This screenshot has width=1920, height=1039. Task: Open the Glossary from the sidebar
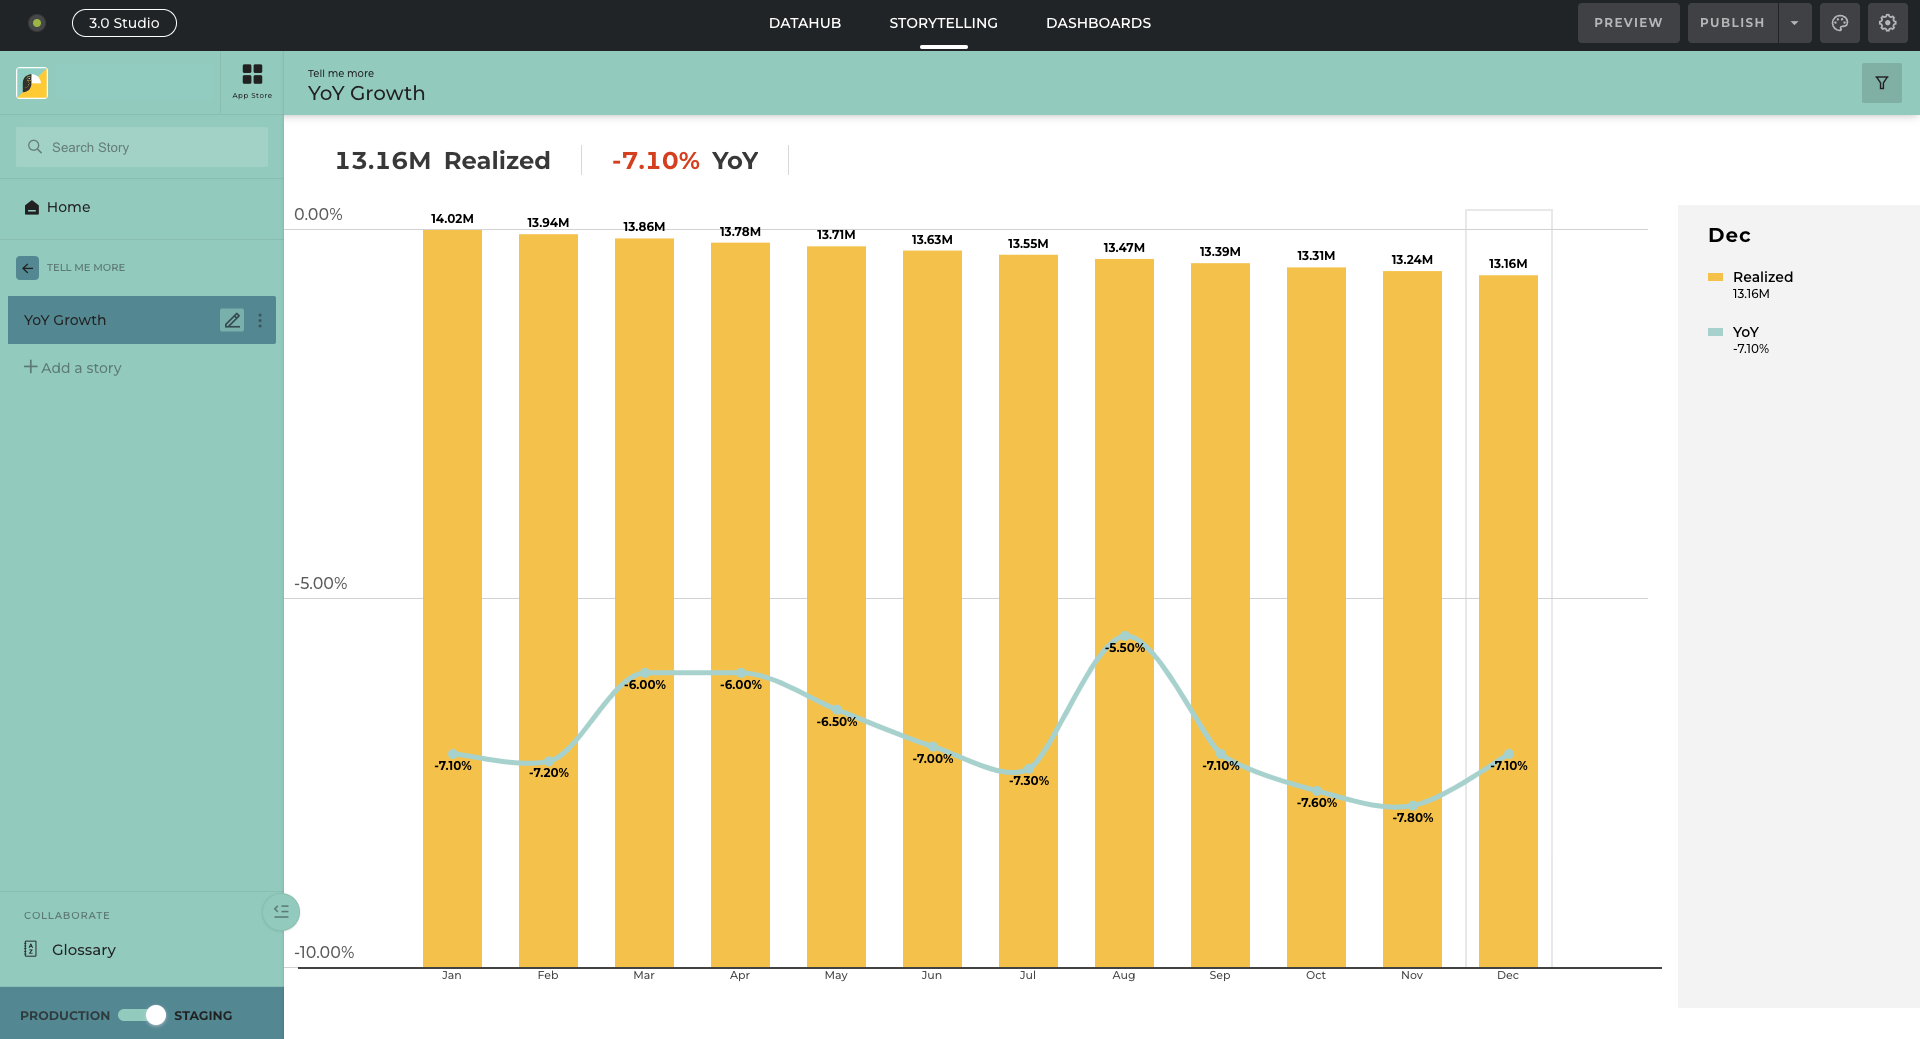click(x=83, y=950)
